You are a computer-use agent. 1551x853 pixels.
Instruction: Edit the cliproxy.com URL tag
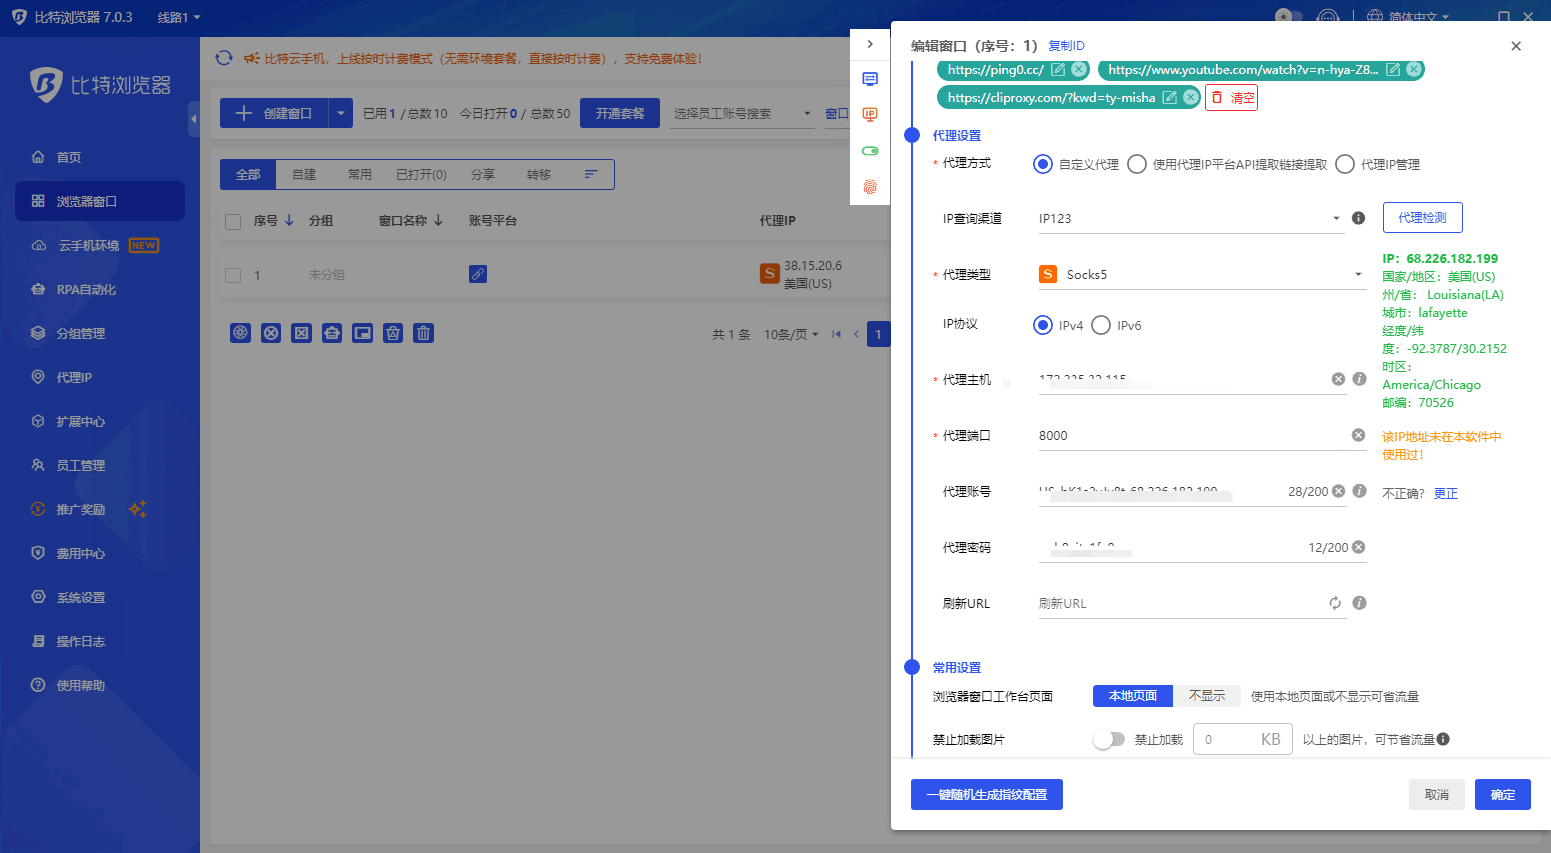(x=1170, y=98)
